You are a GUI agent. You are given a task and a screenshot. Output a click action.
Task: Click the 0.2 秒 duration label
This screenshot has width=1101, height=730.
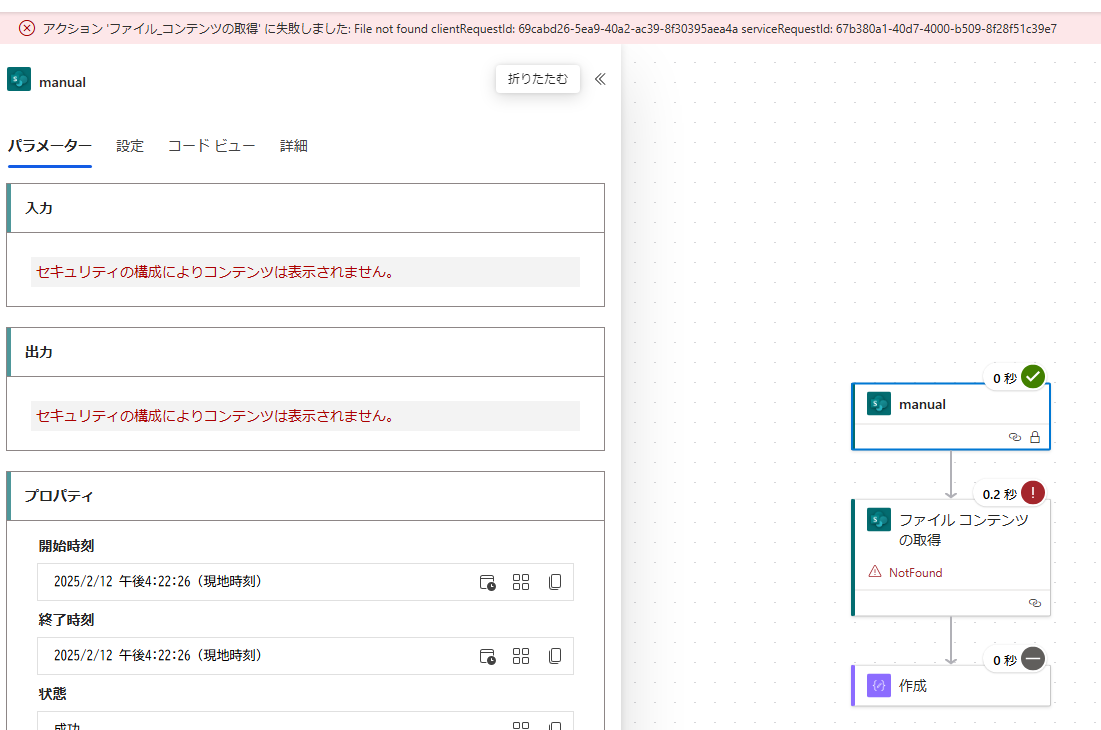[x=1000, y=494]
